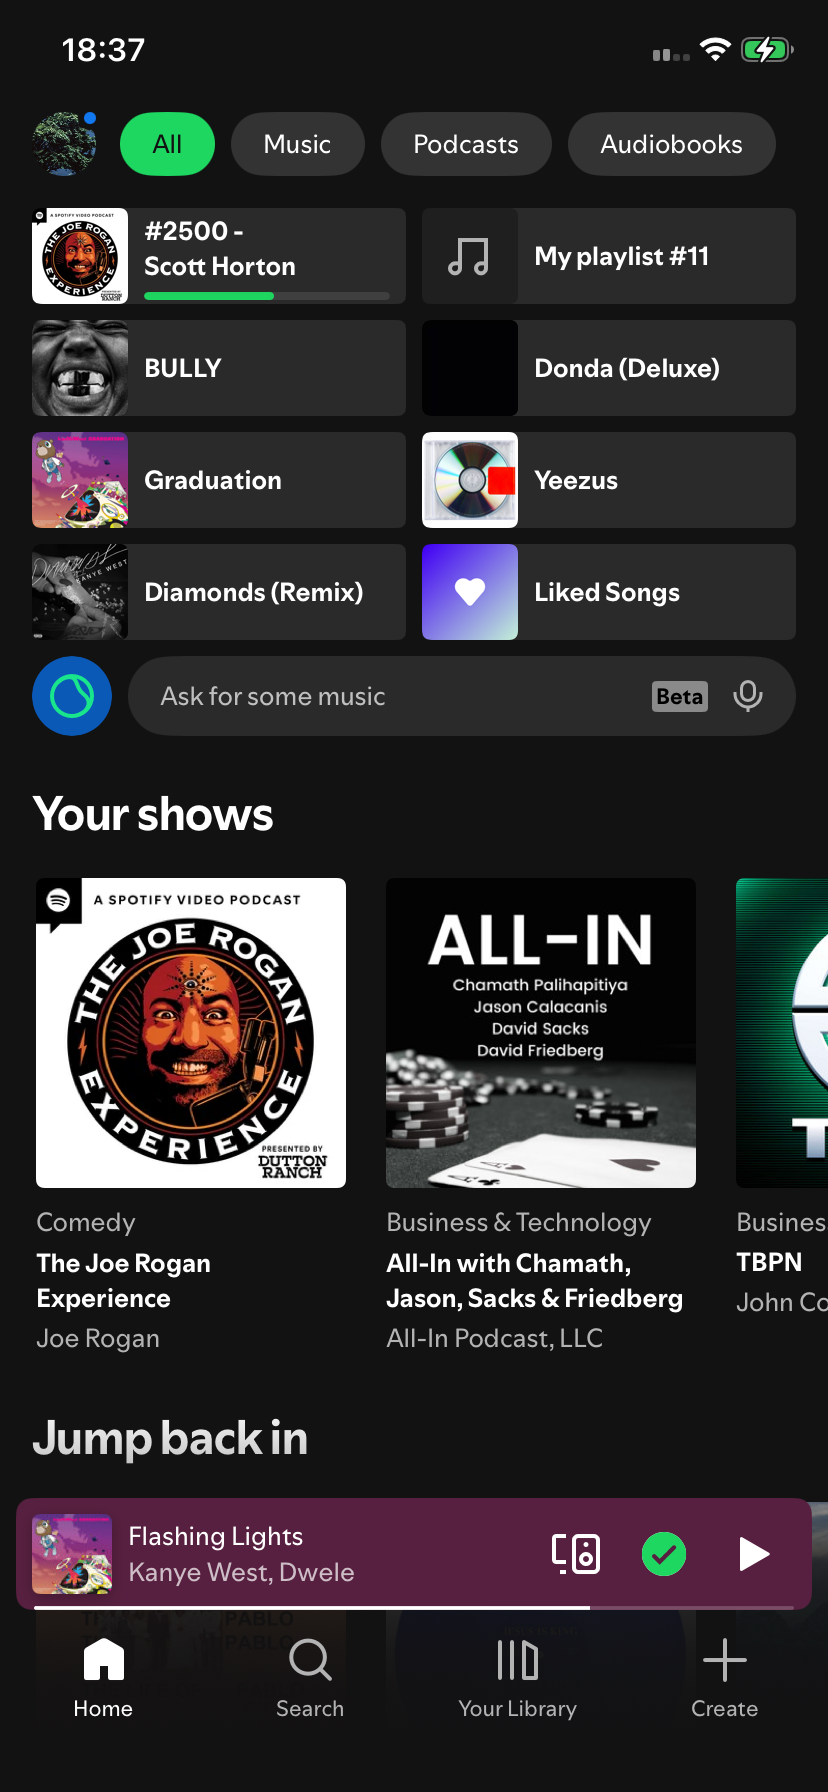The width and height of the screenshot is (828, 1792).
Task: Open the #2500 Scott Horton episode tile
Action: click(x=219, y=256)
